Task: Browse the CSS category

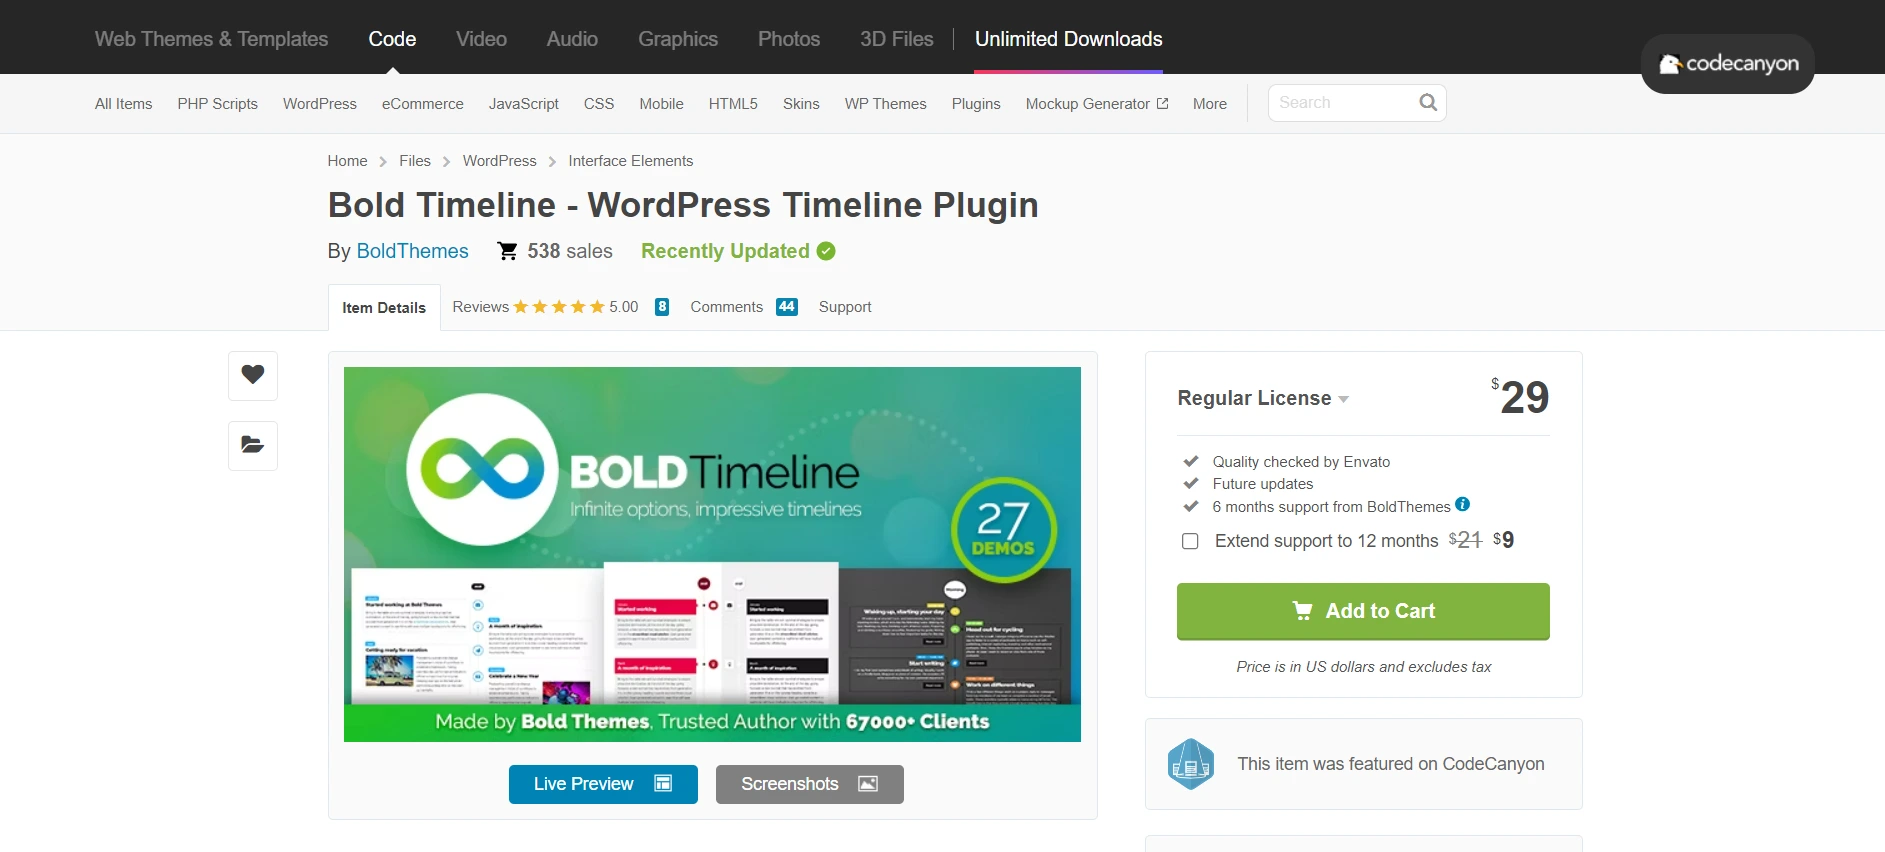Action: [599, 104]
